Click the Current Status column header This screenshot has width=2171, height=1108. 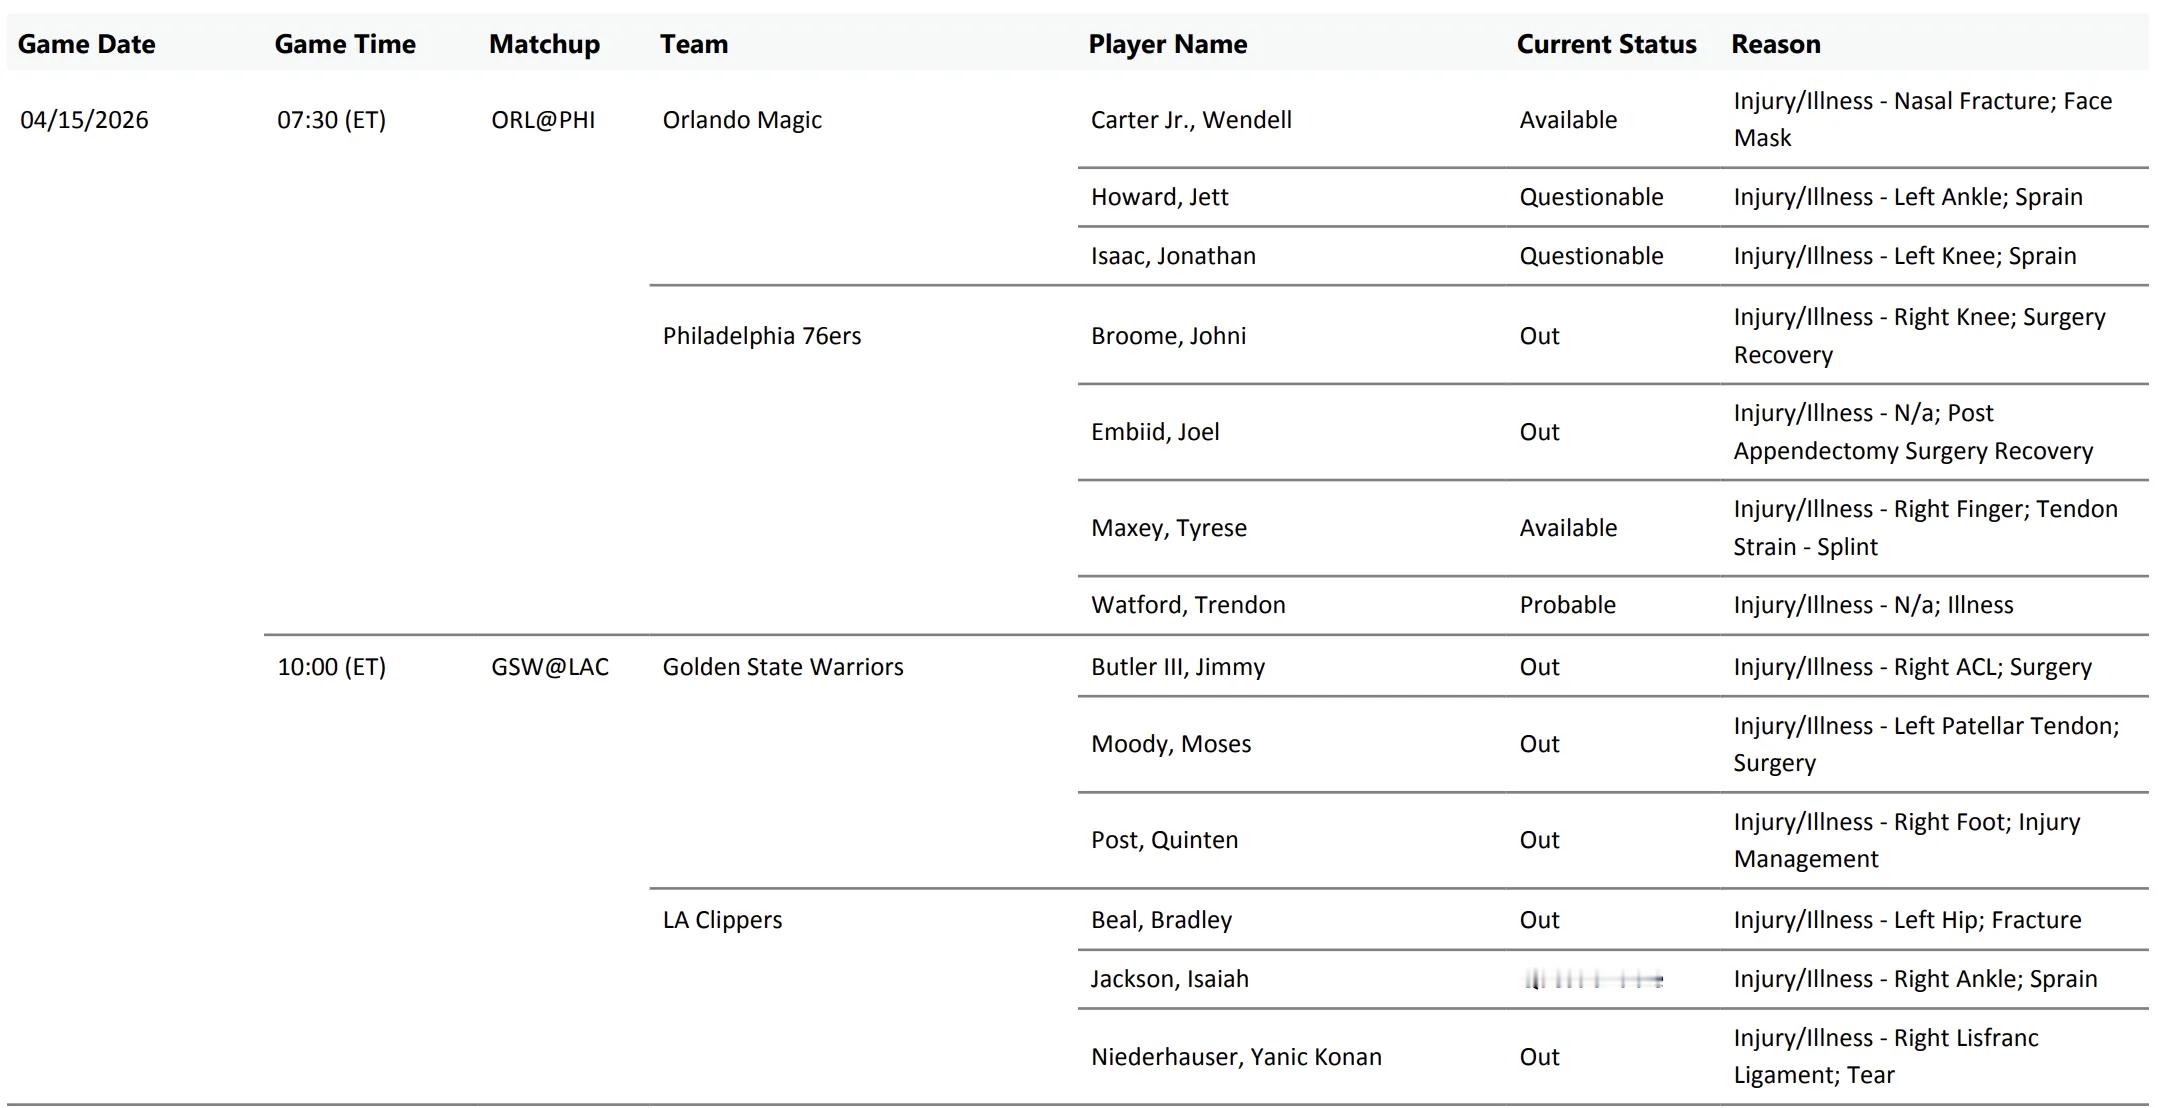pos(1606,44)
